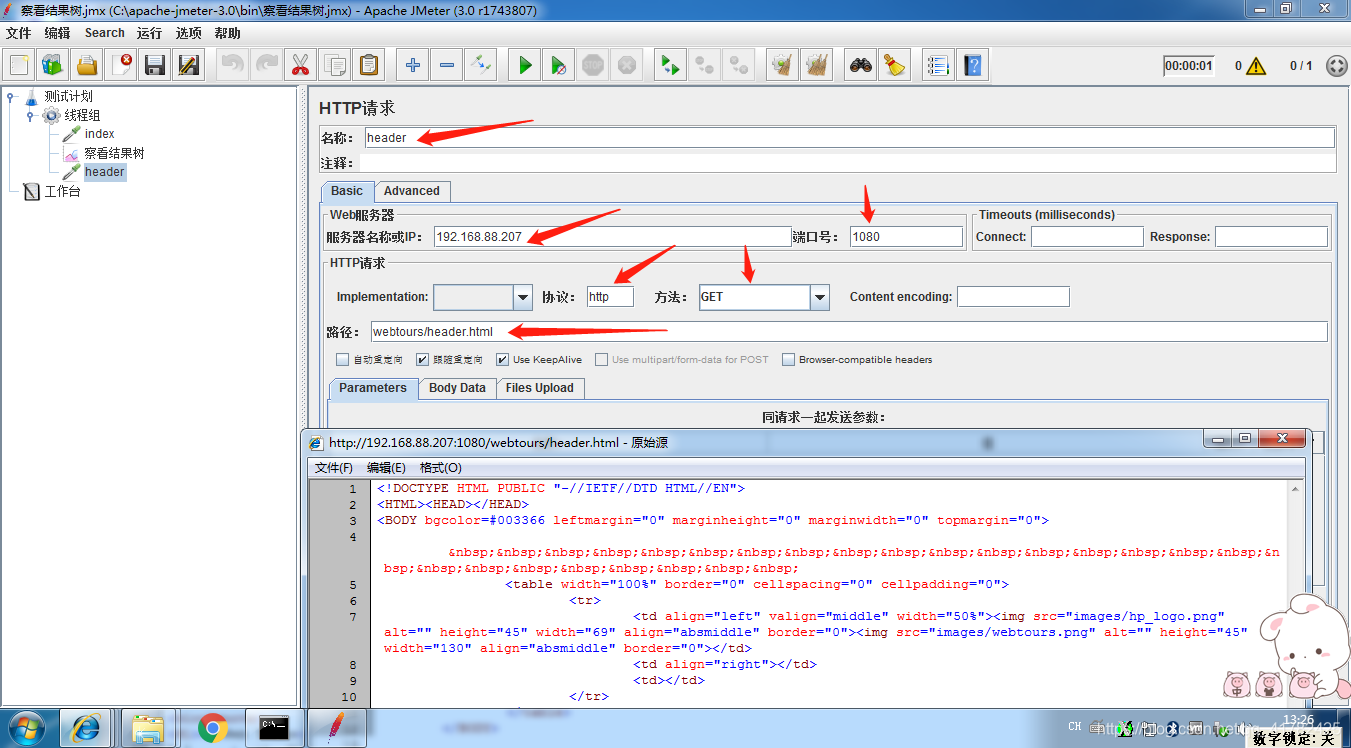Image resolution: width=1351 pixels, height=748 pixels.
Task: Open the 文件 menu in JMeter
Action: tap(19, 33)
